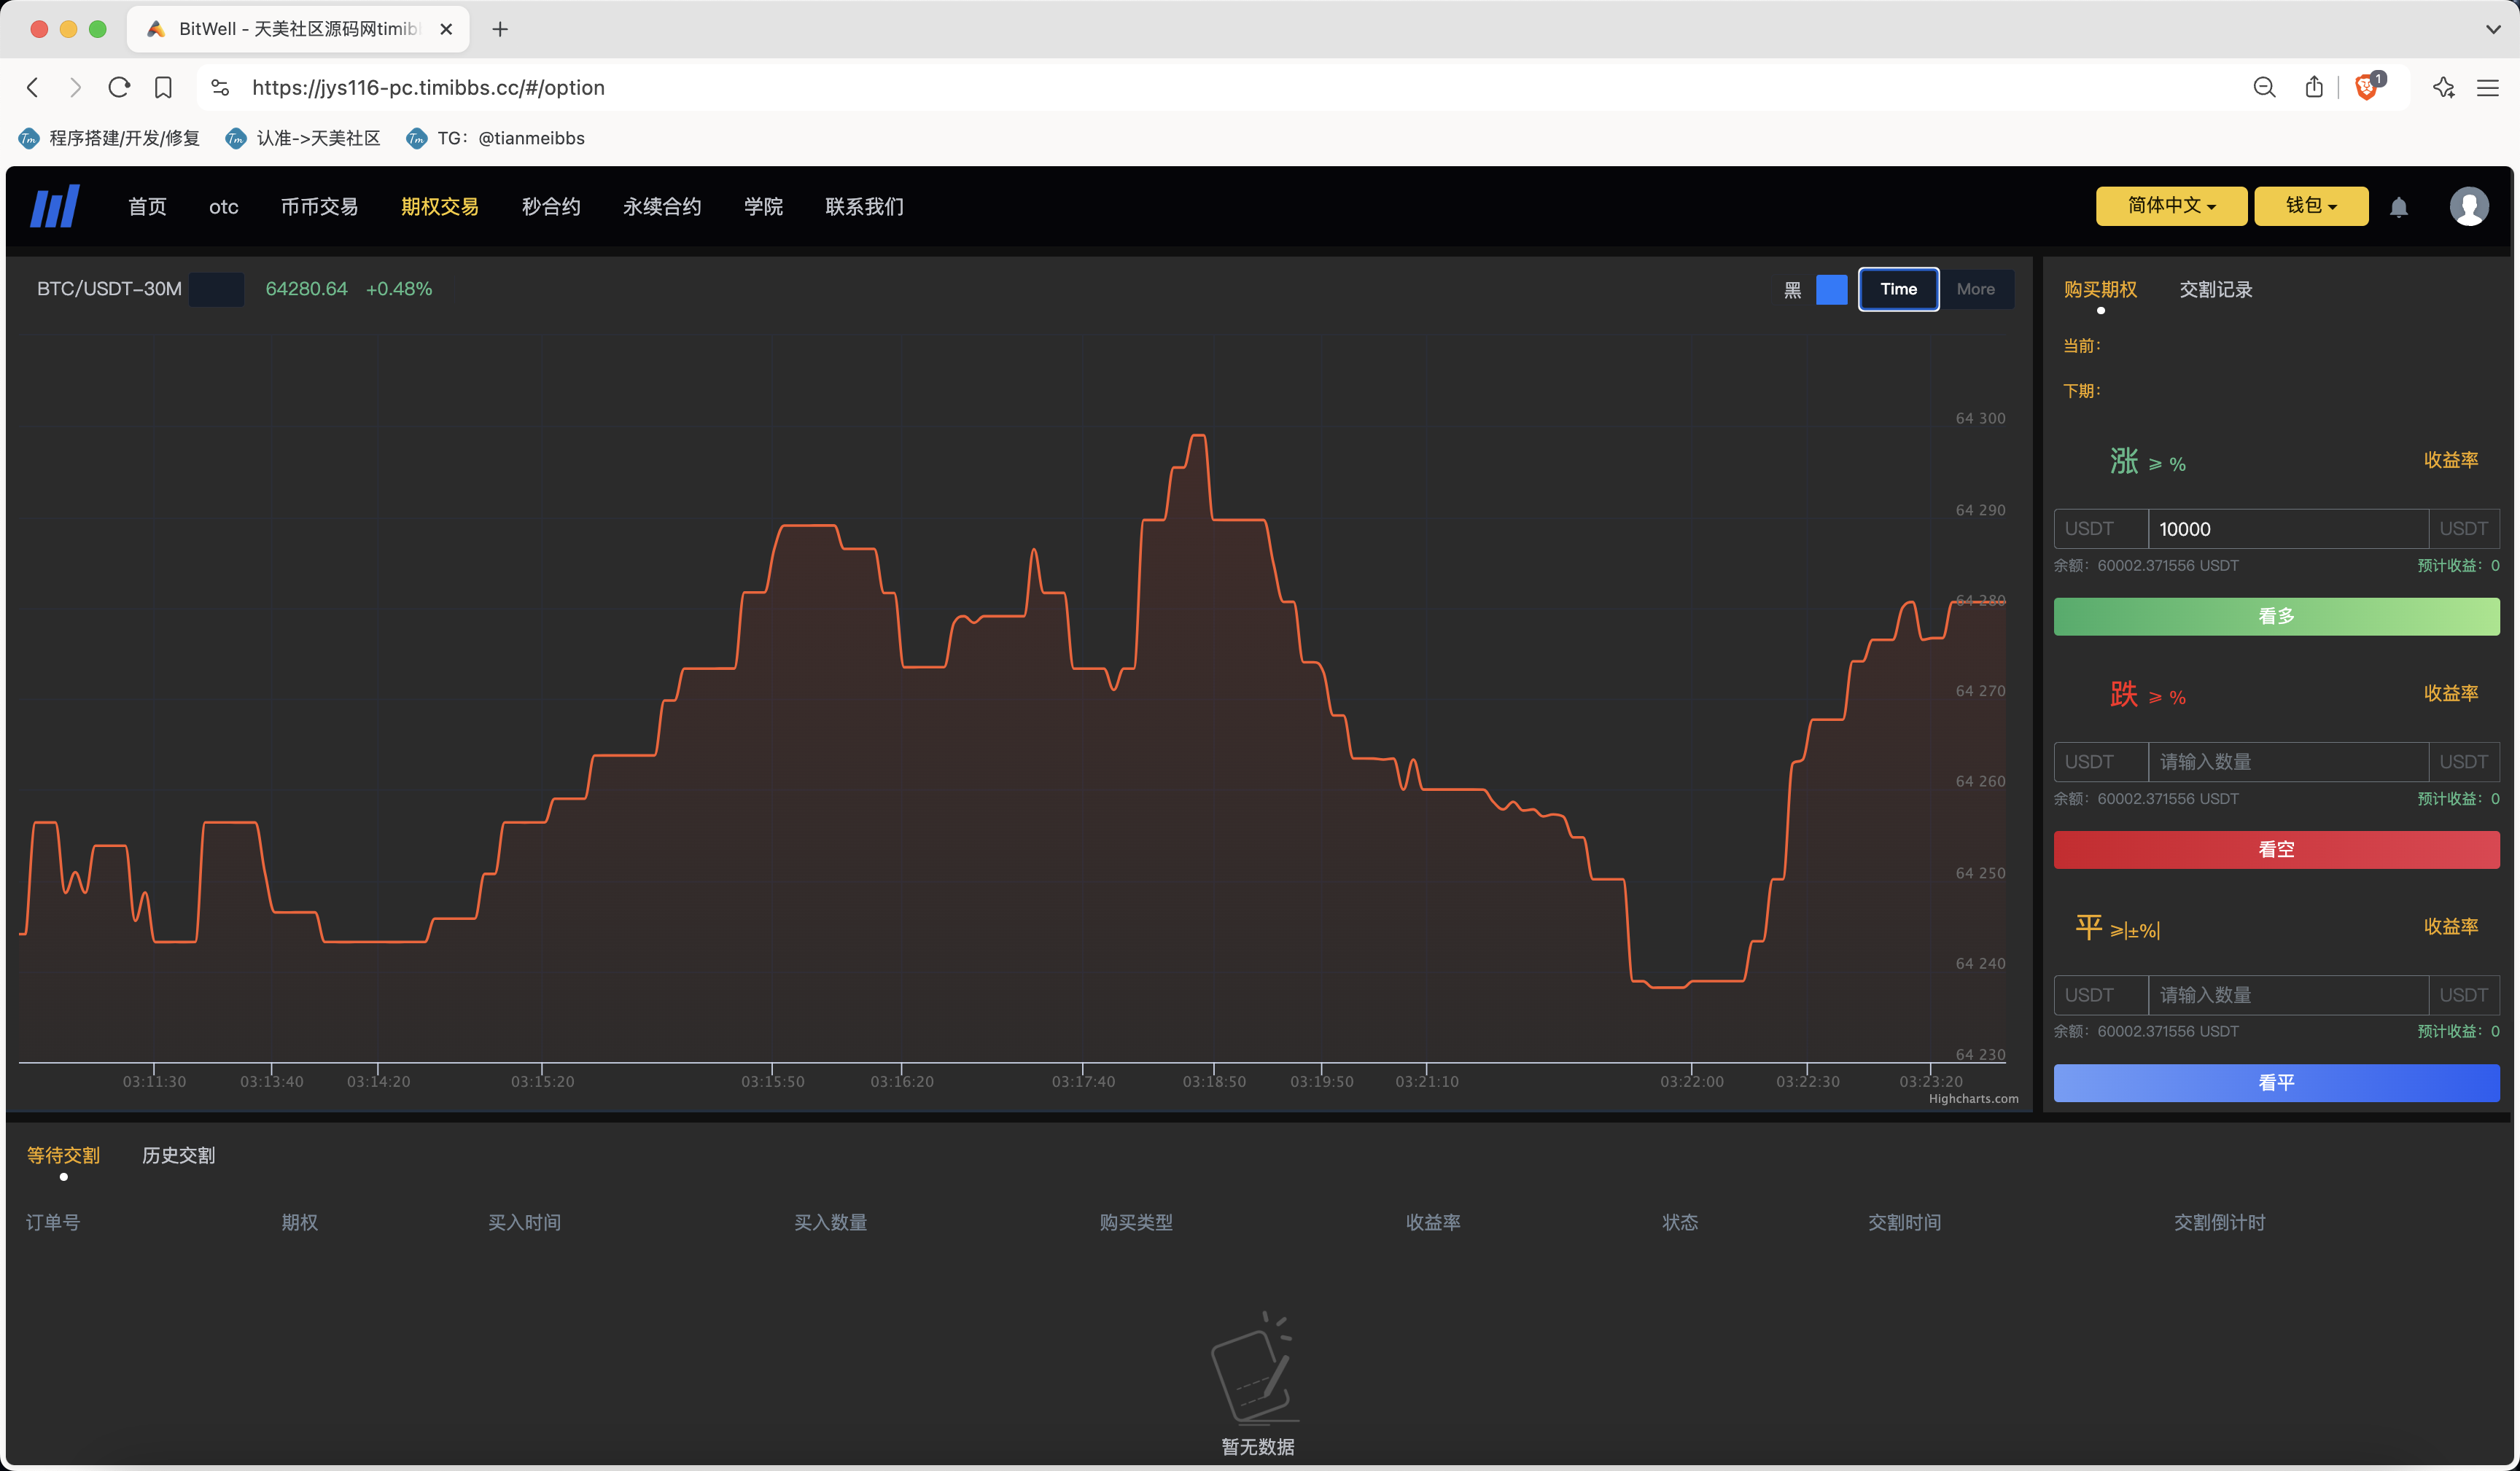Click the More button on chart toolbar

(x=1975, y=289)
